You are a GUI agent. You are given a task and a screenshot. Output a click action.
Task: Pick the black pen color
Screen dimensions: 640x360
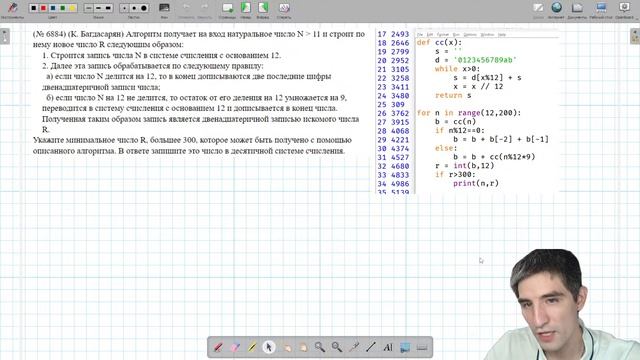(33, 8)
